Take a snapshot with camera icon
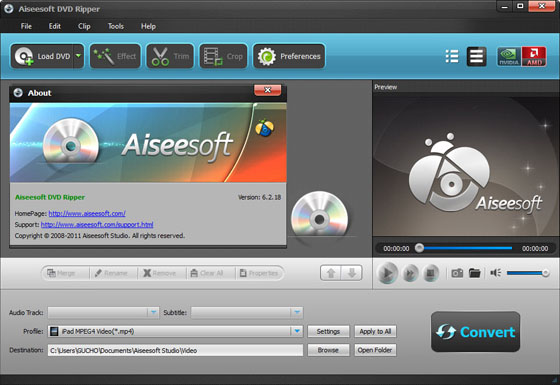 [457, 273]
